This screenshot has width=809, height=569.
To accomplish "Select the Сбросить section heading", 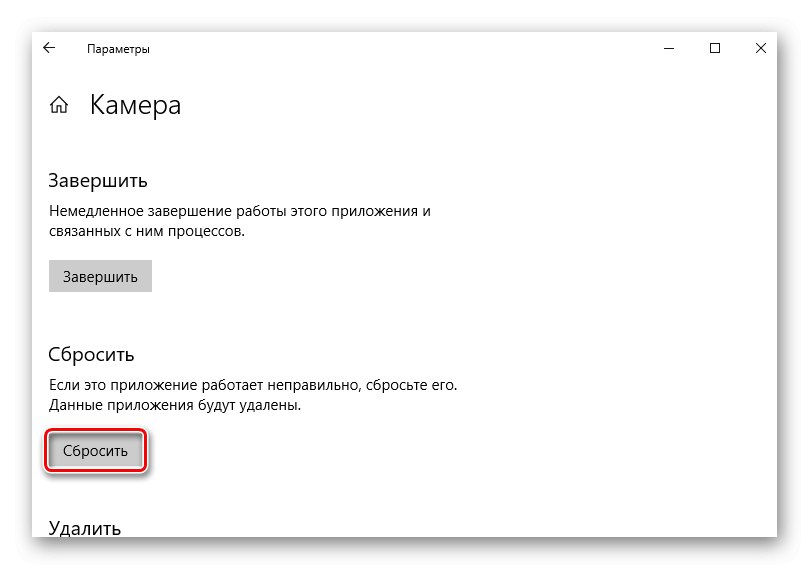I will tap(91, 355).
